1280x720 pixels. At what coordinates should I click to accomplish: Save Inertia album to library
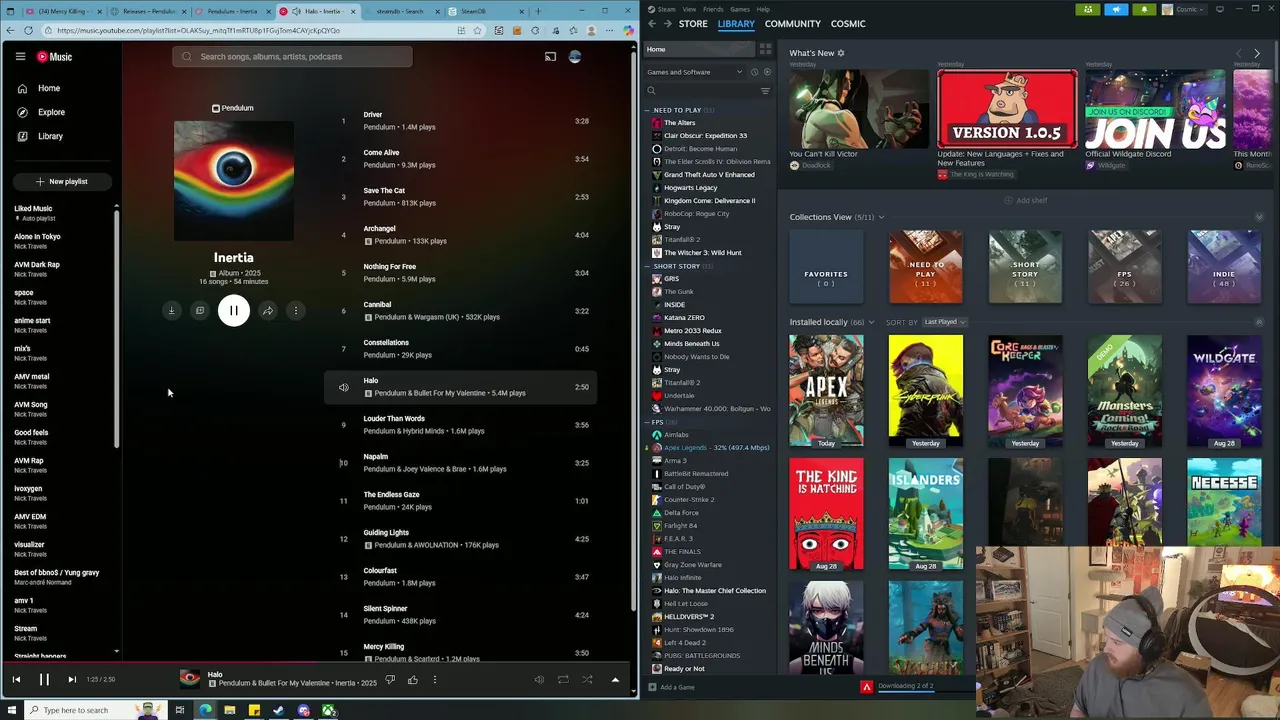(x=200, y=311)
